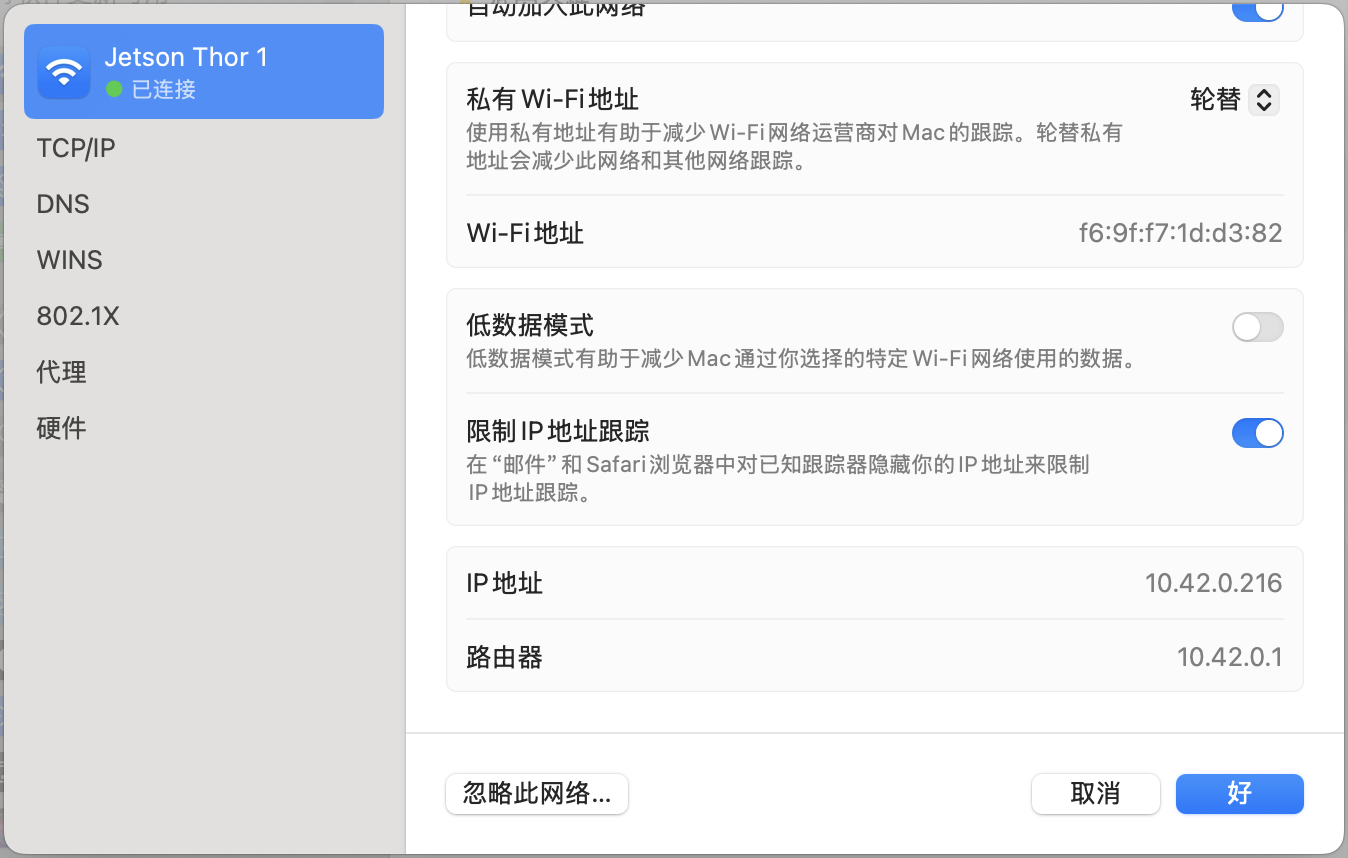Screen dimensions: 1348x858
Task: Click the IP address value 10.42.0.216
Action: point(1213,583)
